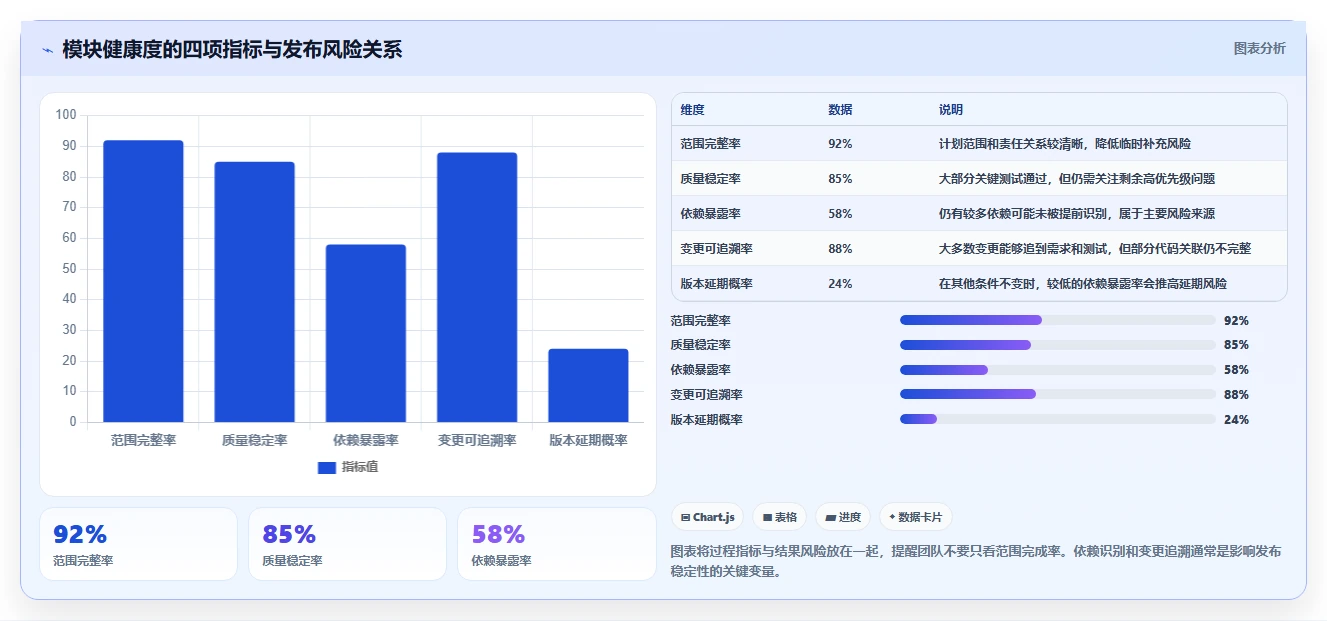Screen dimensions: 1327x621
Task: Click the 85% value in the table
Action: point(840,179)
